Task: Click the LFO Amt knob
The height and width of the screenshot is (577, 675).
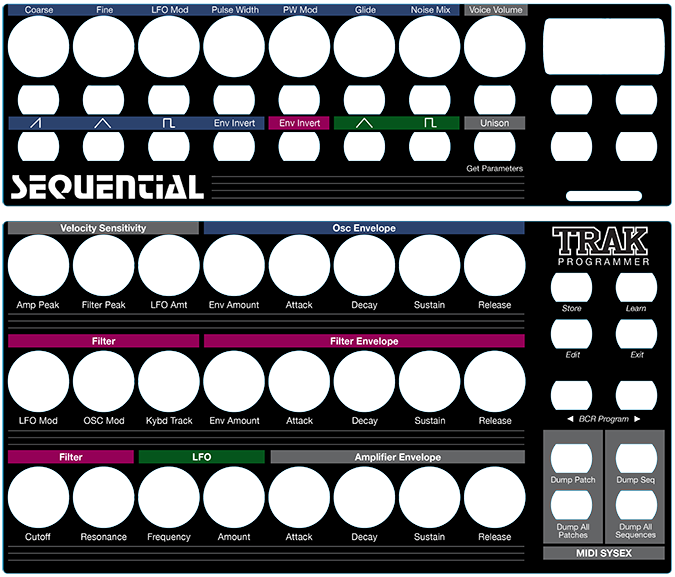Action: click(x=169, y=265)
